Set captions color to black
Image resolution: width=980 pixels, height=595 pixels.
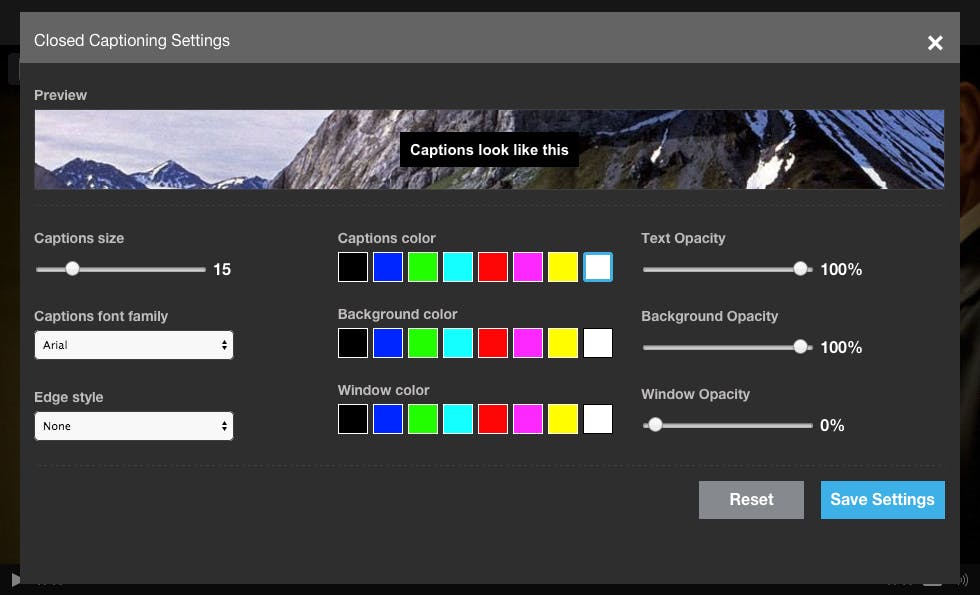click(353, 267)
